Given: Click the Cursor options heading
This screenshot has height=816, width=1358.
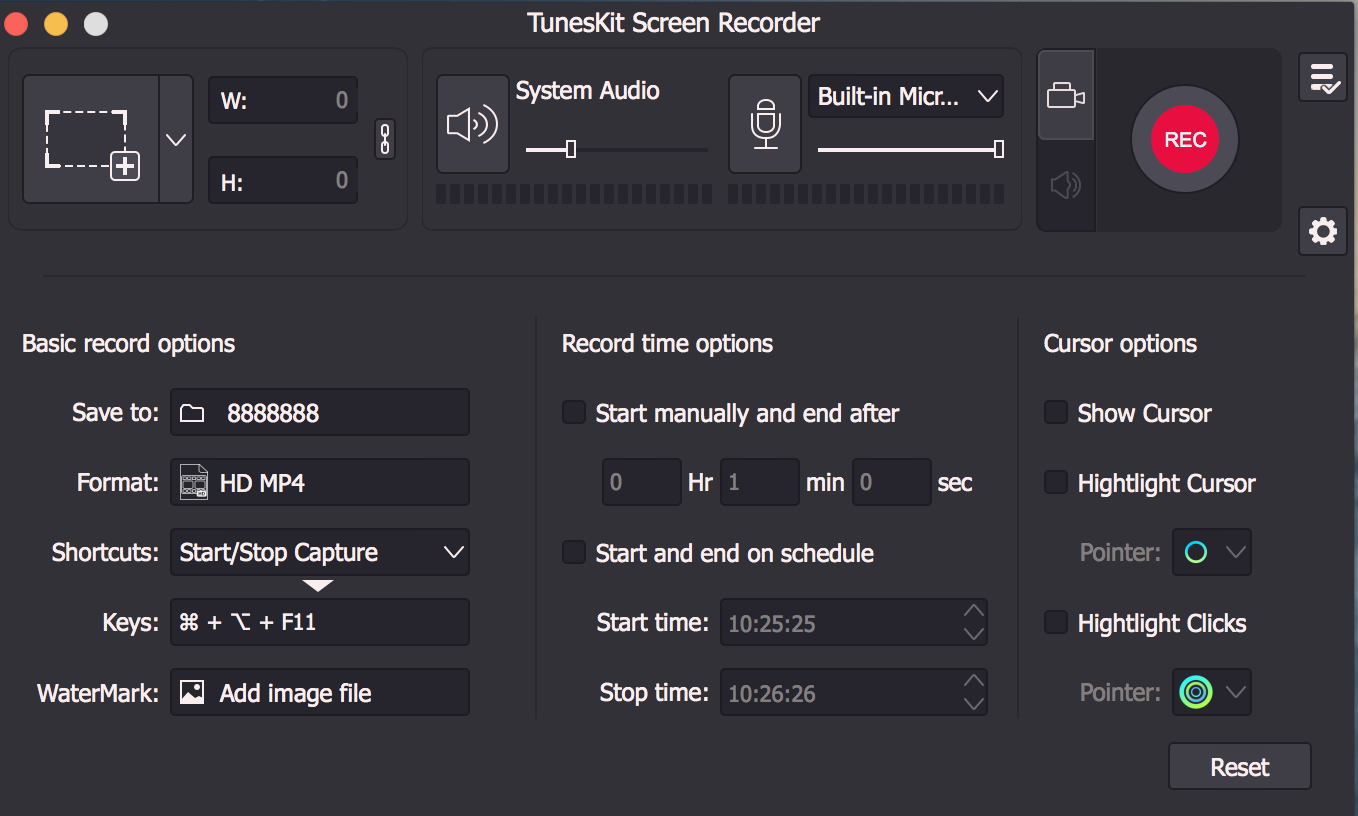Looking at the screenshot, I should tap(1120, 344).
